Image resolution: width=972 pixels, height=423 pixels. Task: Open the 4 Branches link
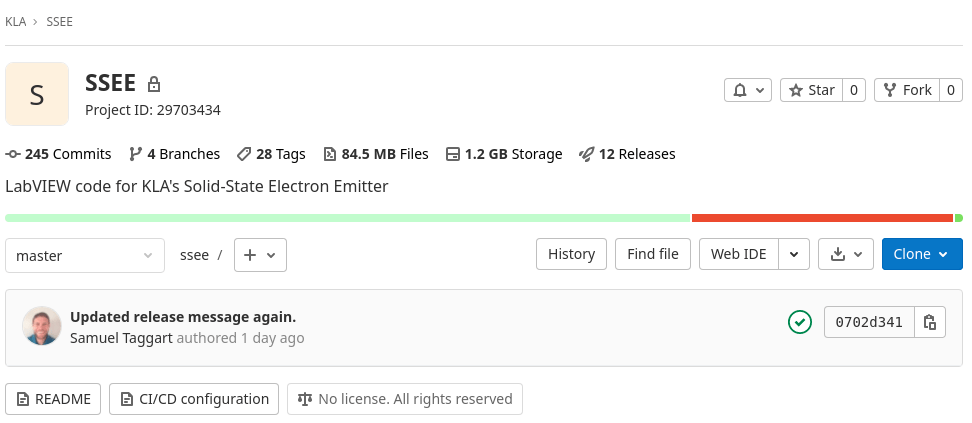[174, 154]
